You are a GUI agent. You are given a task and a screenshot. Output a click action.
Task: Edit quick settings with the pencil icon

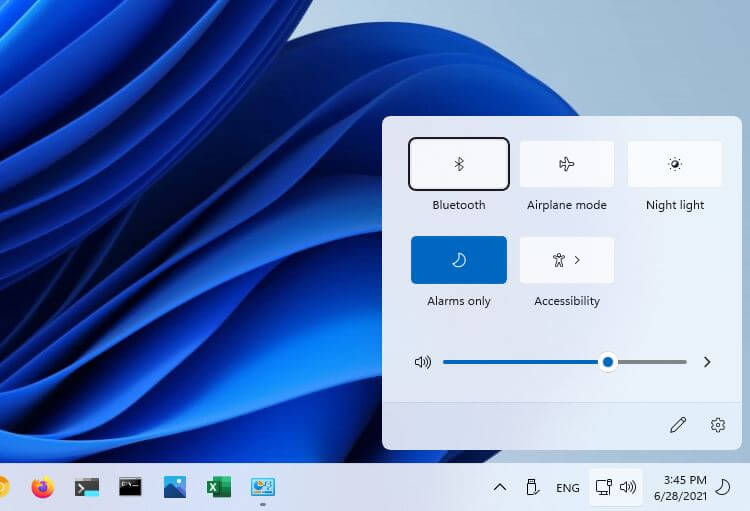click(678, 425)
